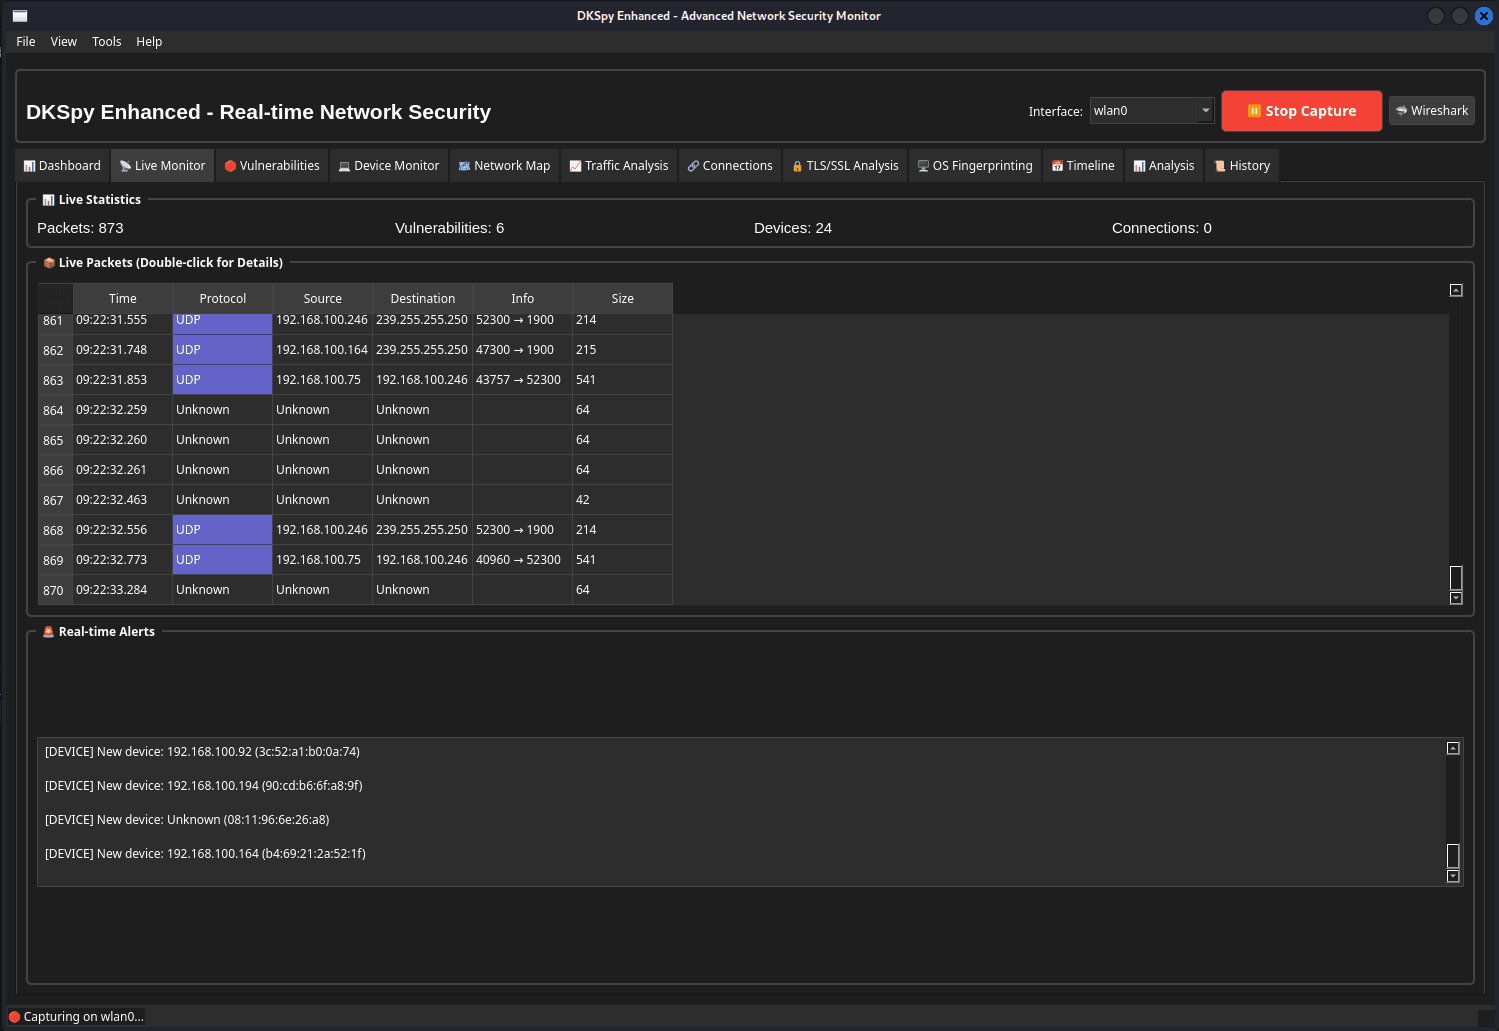The width and height of the screenshot is (1499, 1031).
Task: Switch to the OS Fingerprinting tab
Action: (974, 166)
